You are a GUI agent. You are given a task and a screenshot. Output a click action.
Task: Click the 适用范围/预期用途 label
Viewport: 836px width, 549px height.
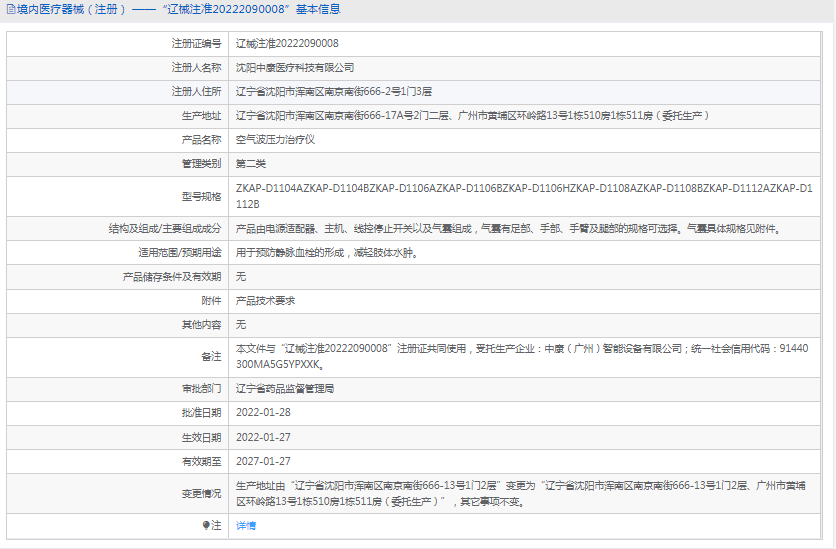[x=180, y=253]
